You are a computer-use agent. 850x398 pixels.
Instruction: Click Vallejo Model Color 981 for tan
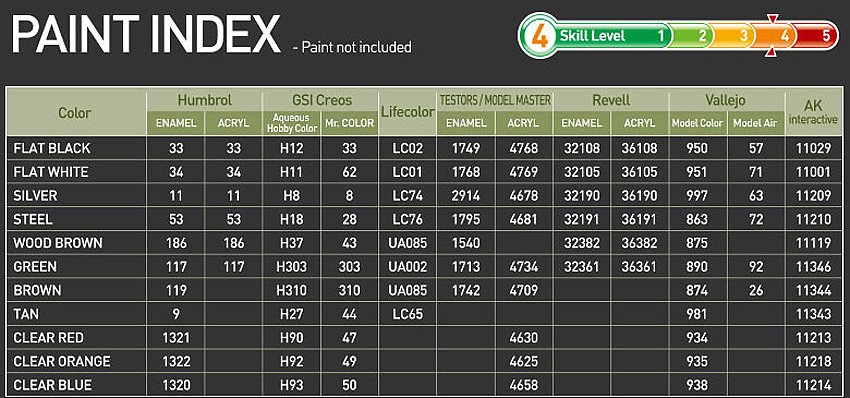(x=697, y=314)
